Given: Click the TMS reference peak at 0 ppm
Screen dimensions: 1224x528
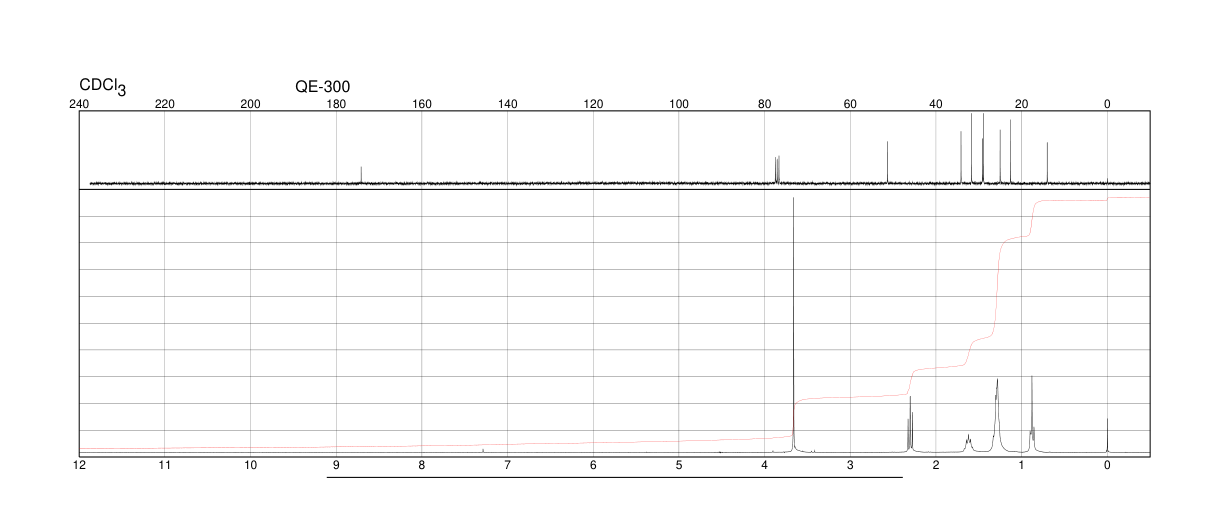Looking at the screenshot, I should [1107, 436].
